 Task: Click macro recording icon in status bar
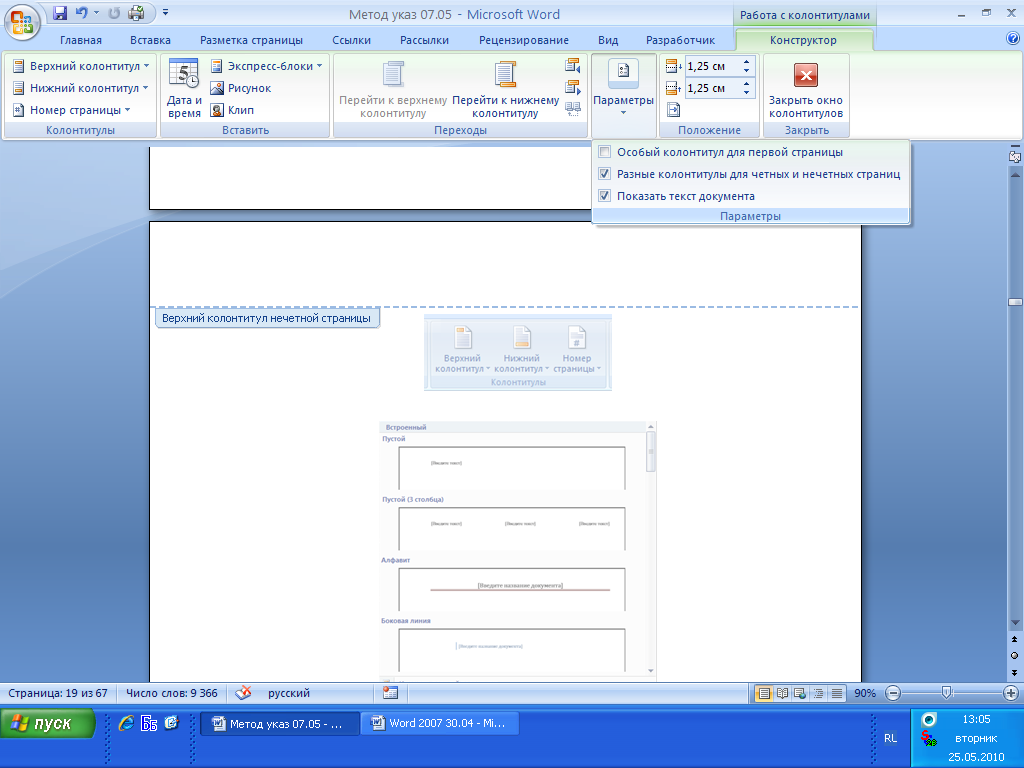391,693
